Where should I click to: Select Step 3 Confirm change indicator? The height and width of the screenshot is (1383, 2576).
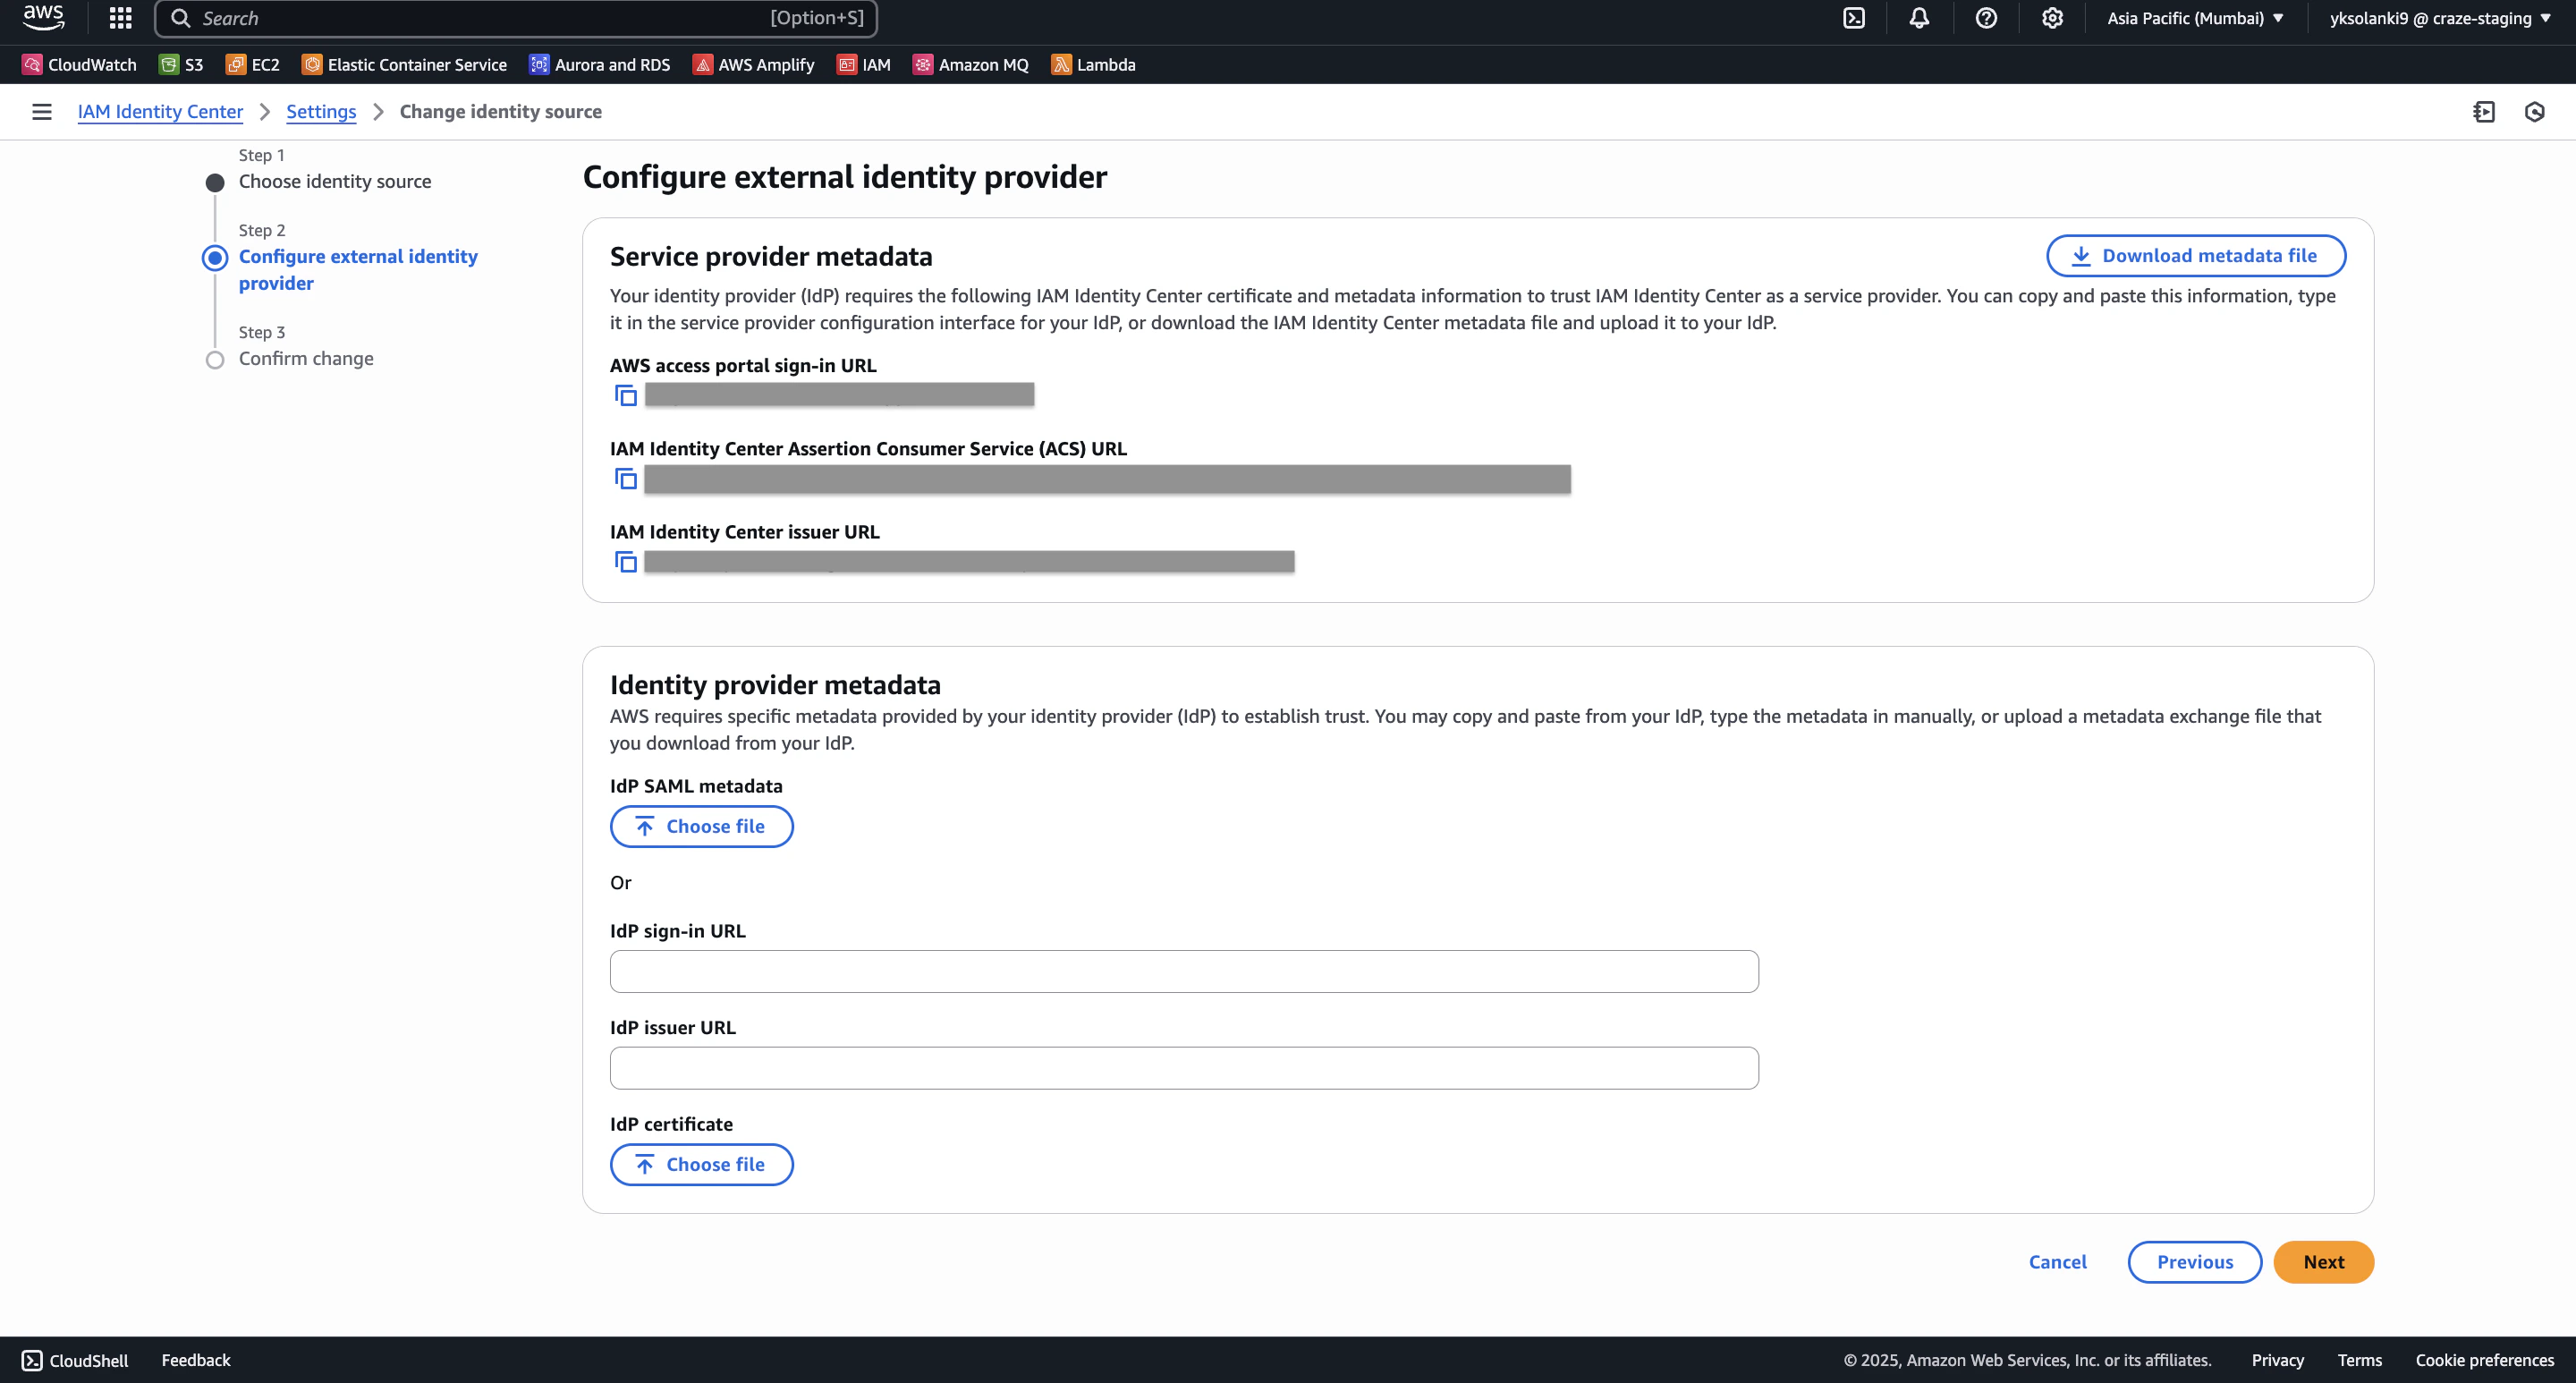pyautogui.click(x=215, y=360)
